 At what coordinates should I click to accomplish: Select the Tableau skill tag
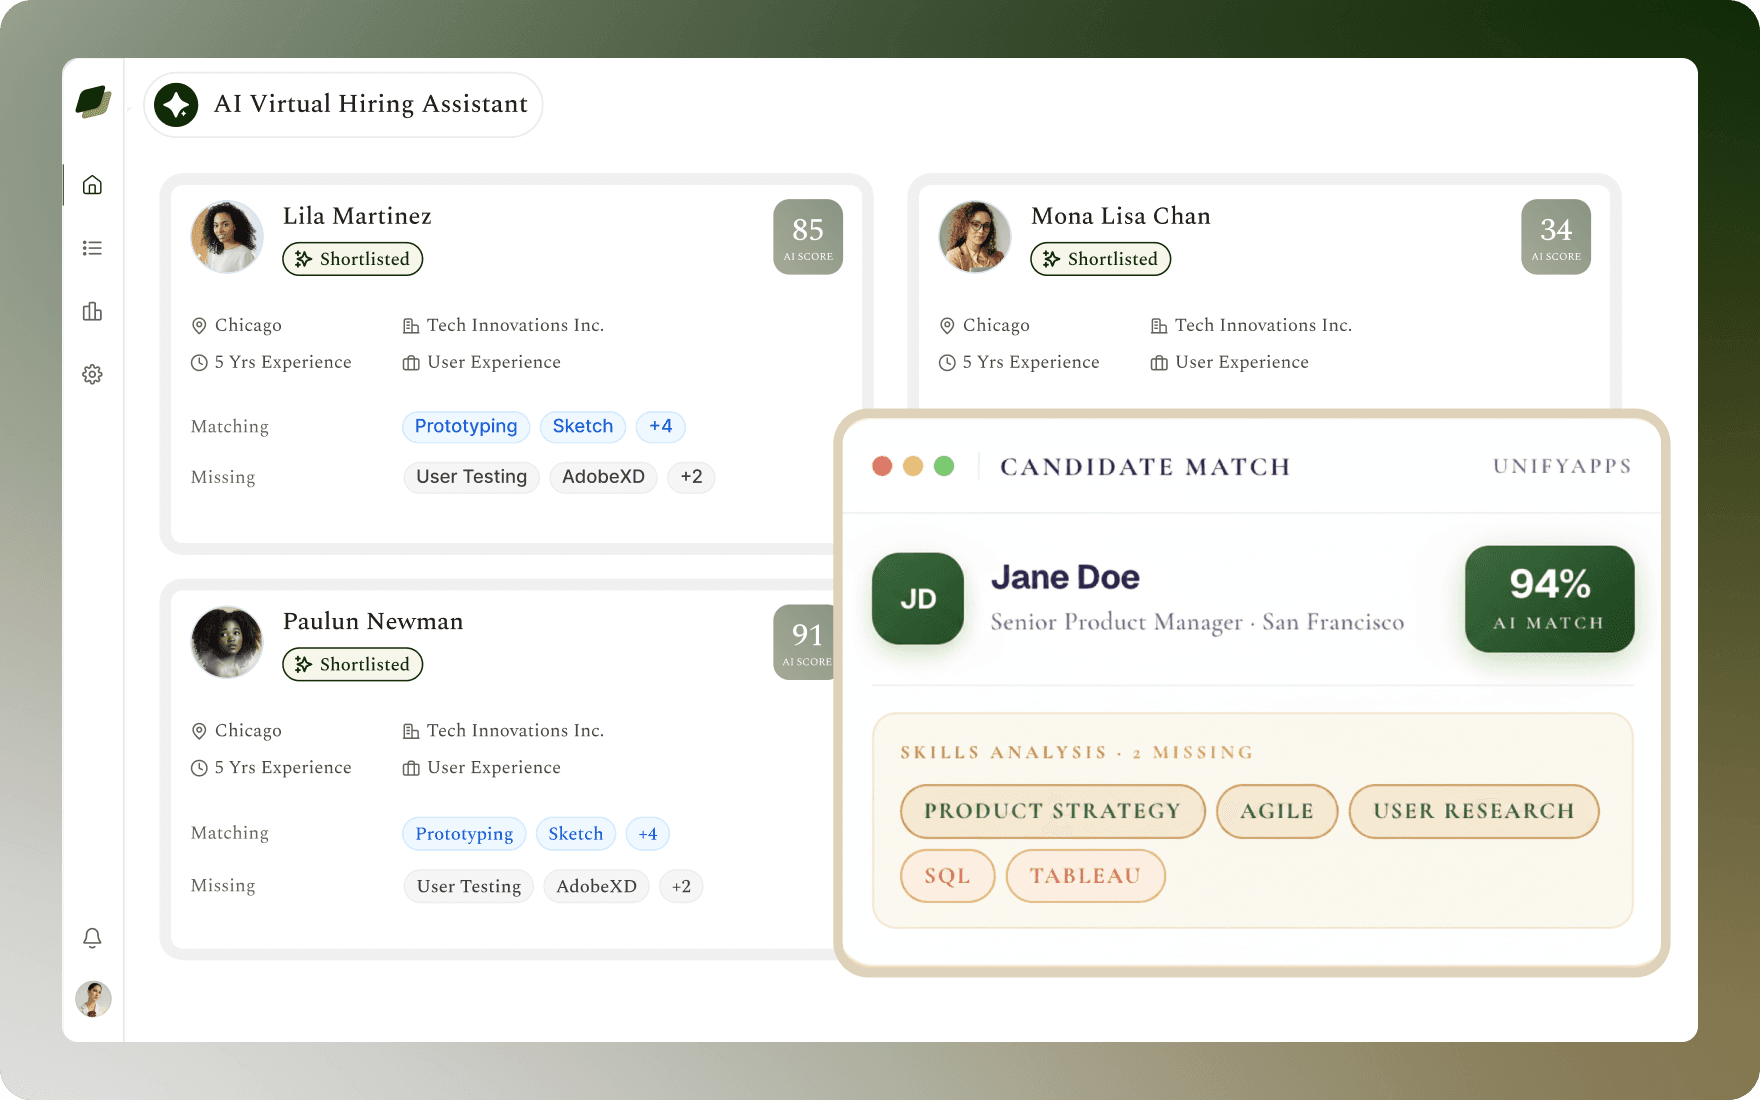(1086, 876)
